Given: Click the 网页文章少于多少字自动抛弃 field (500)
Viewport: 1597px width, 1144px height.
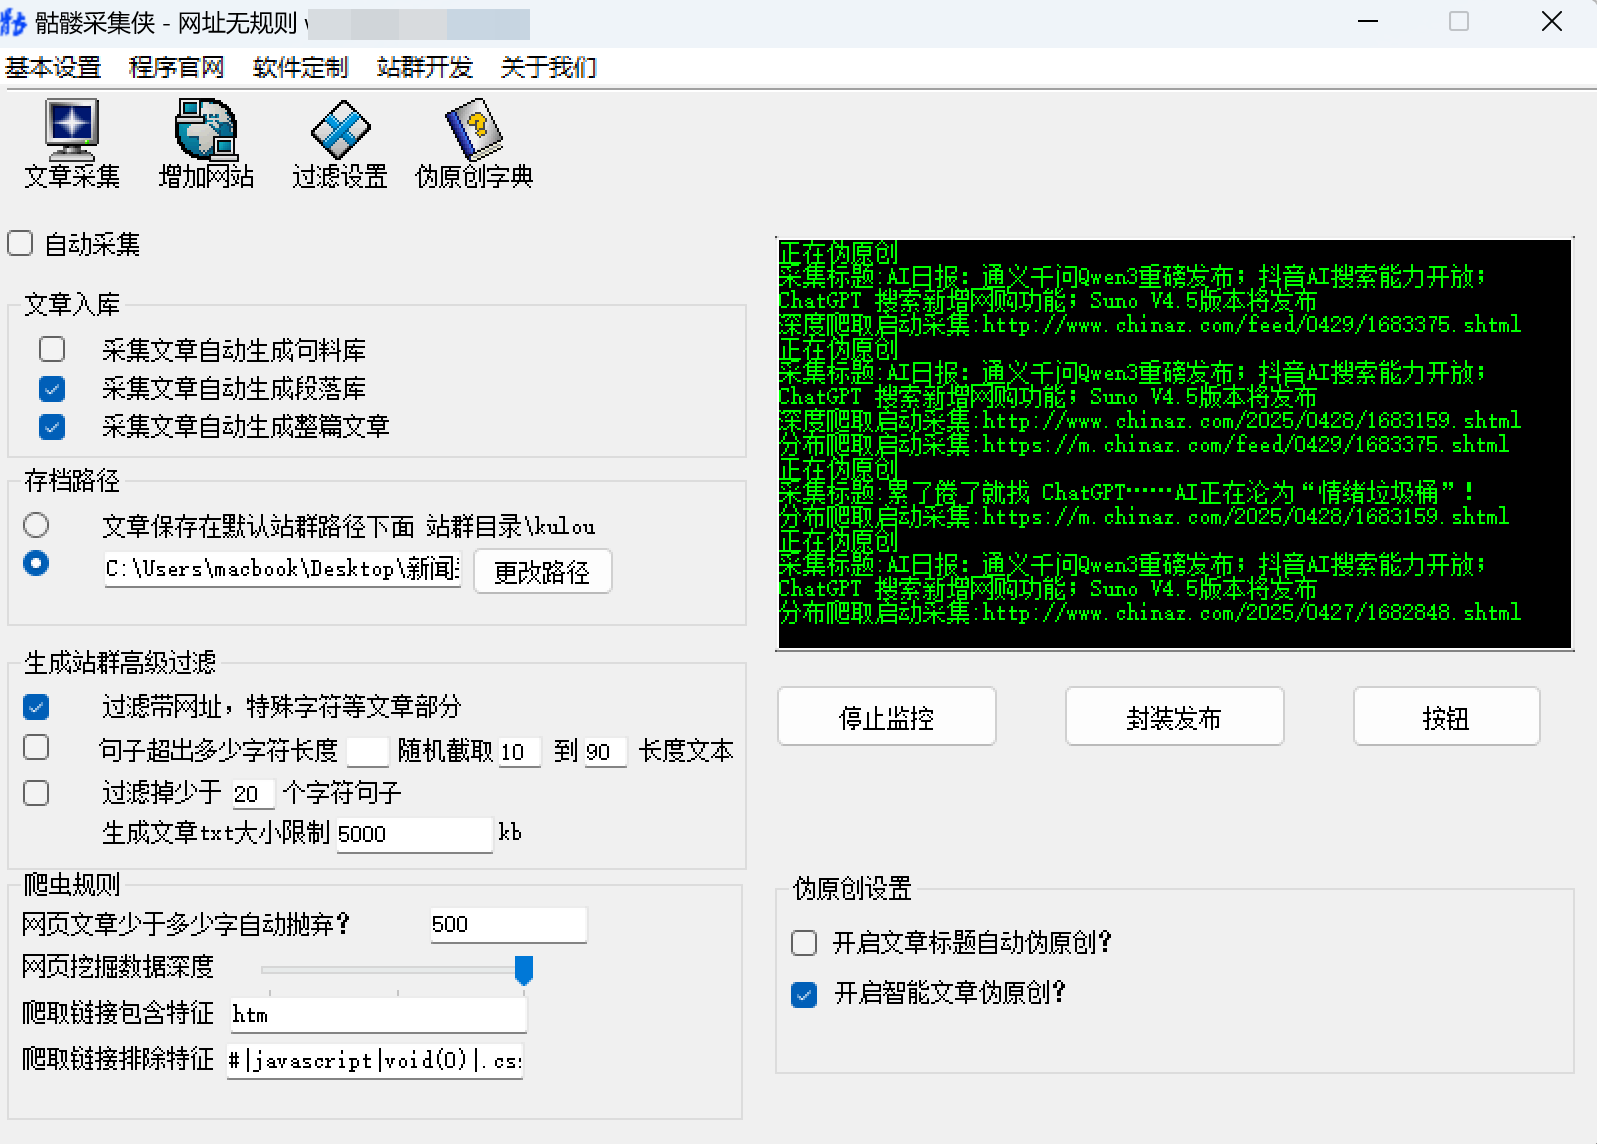Looking at the screenshot, I should (x=508, y=925).
